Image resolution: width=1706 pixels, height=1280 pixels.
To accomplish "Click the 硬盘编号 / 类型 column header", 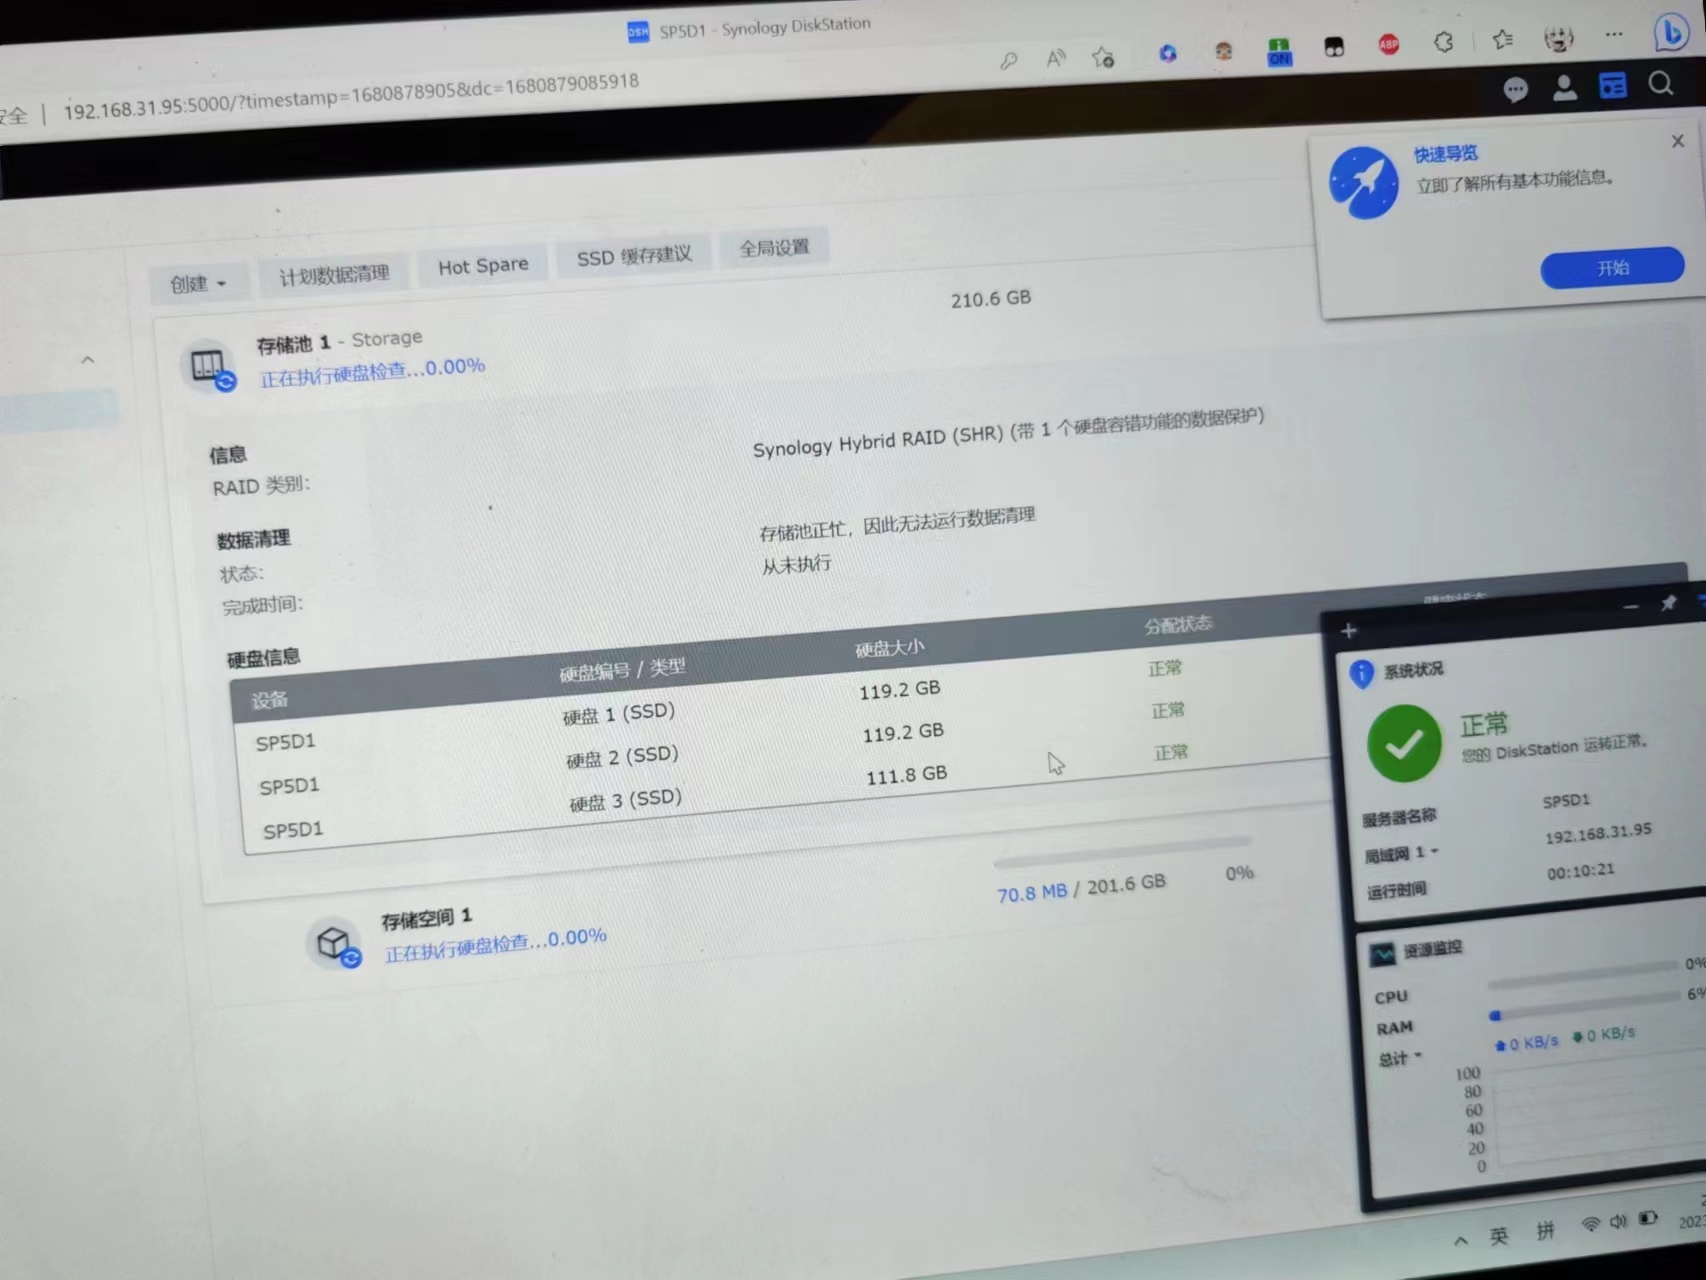I will click(x=622, y=669).
